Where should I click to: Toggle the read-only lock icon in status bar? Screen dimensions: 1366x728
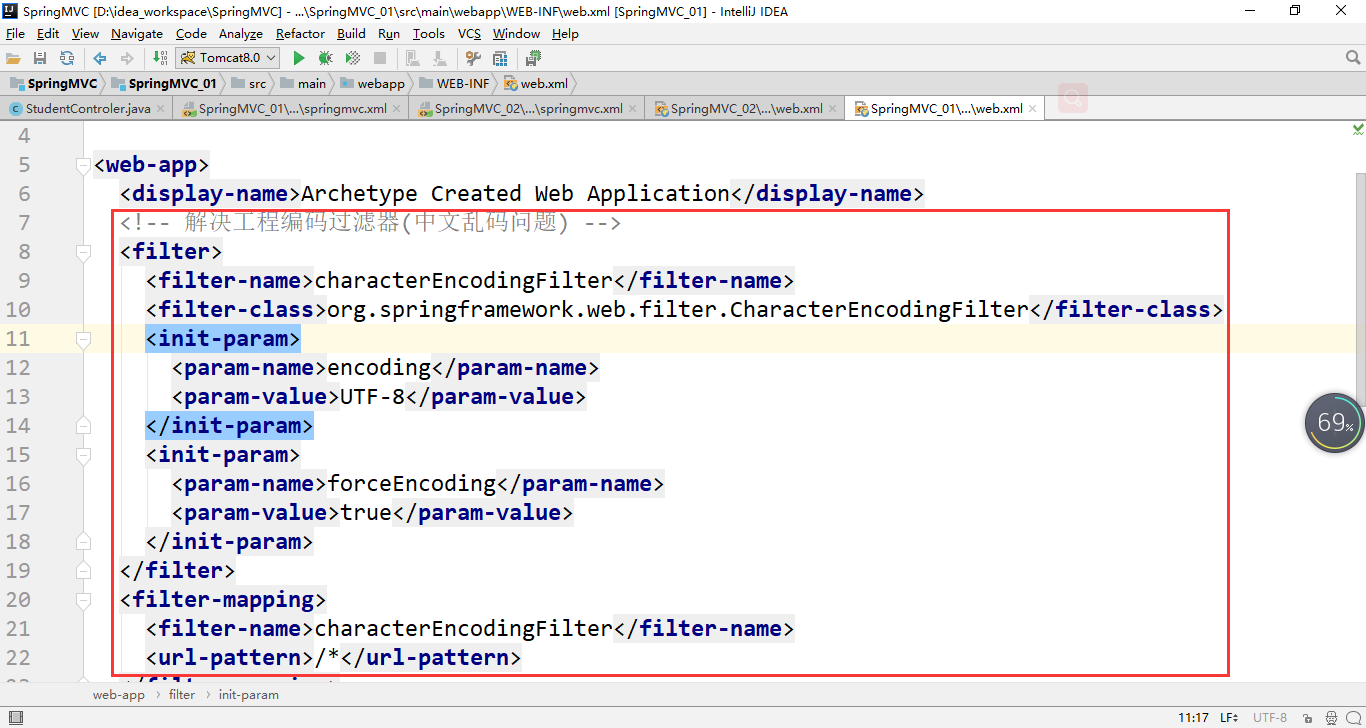[1310, 717]
